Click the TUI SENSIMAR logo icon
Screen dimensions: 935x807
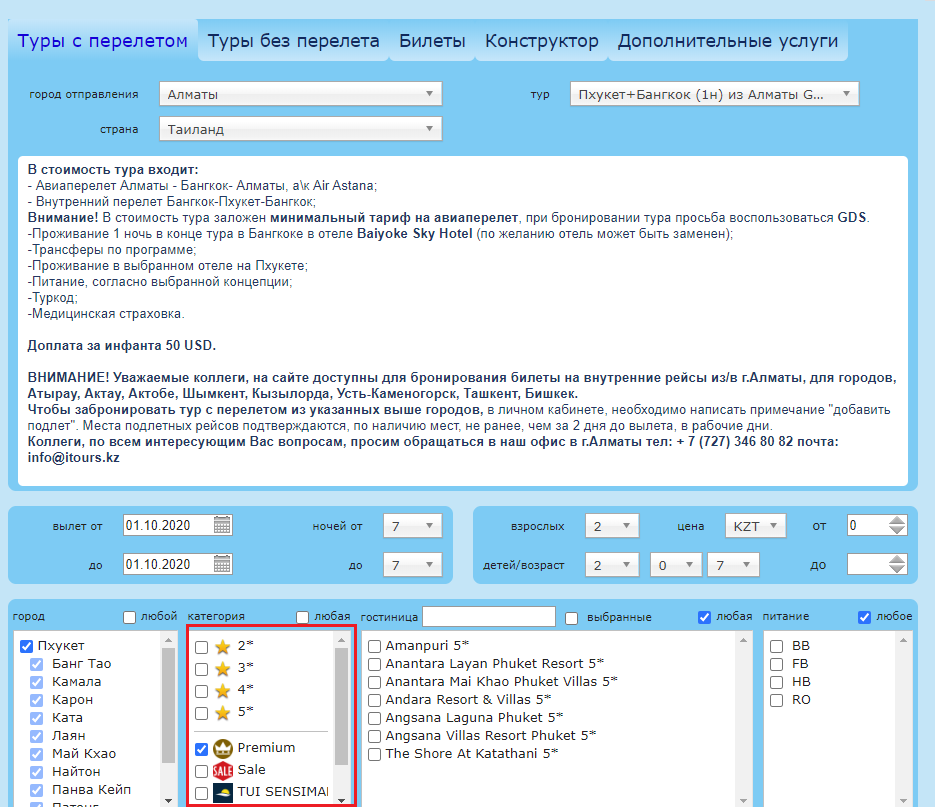[223, 792]
